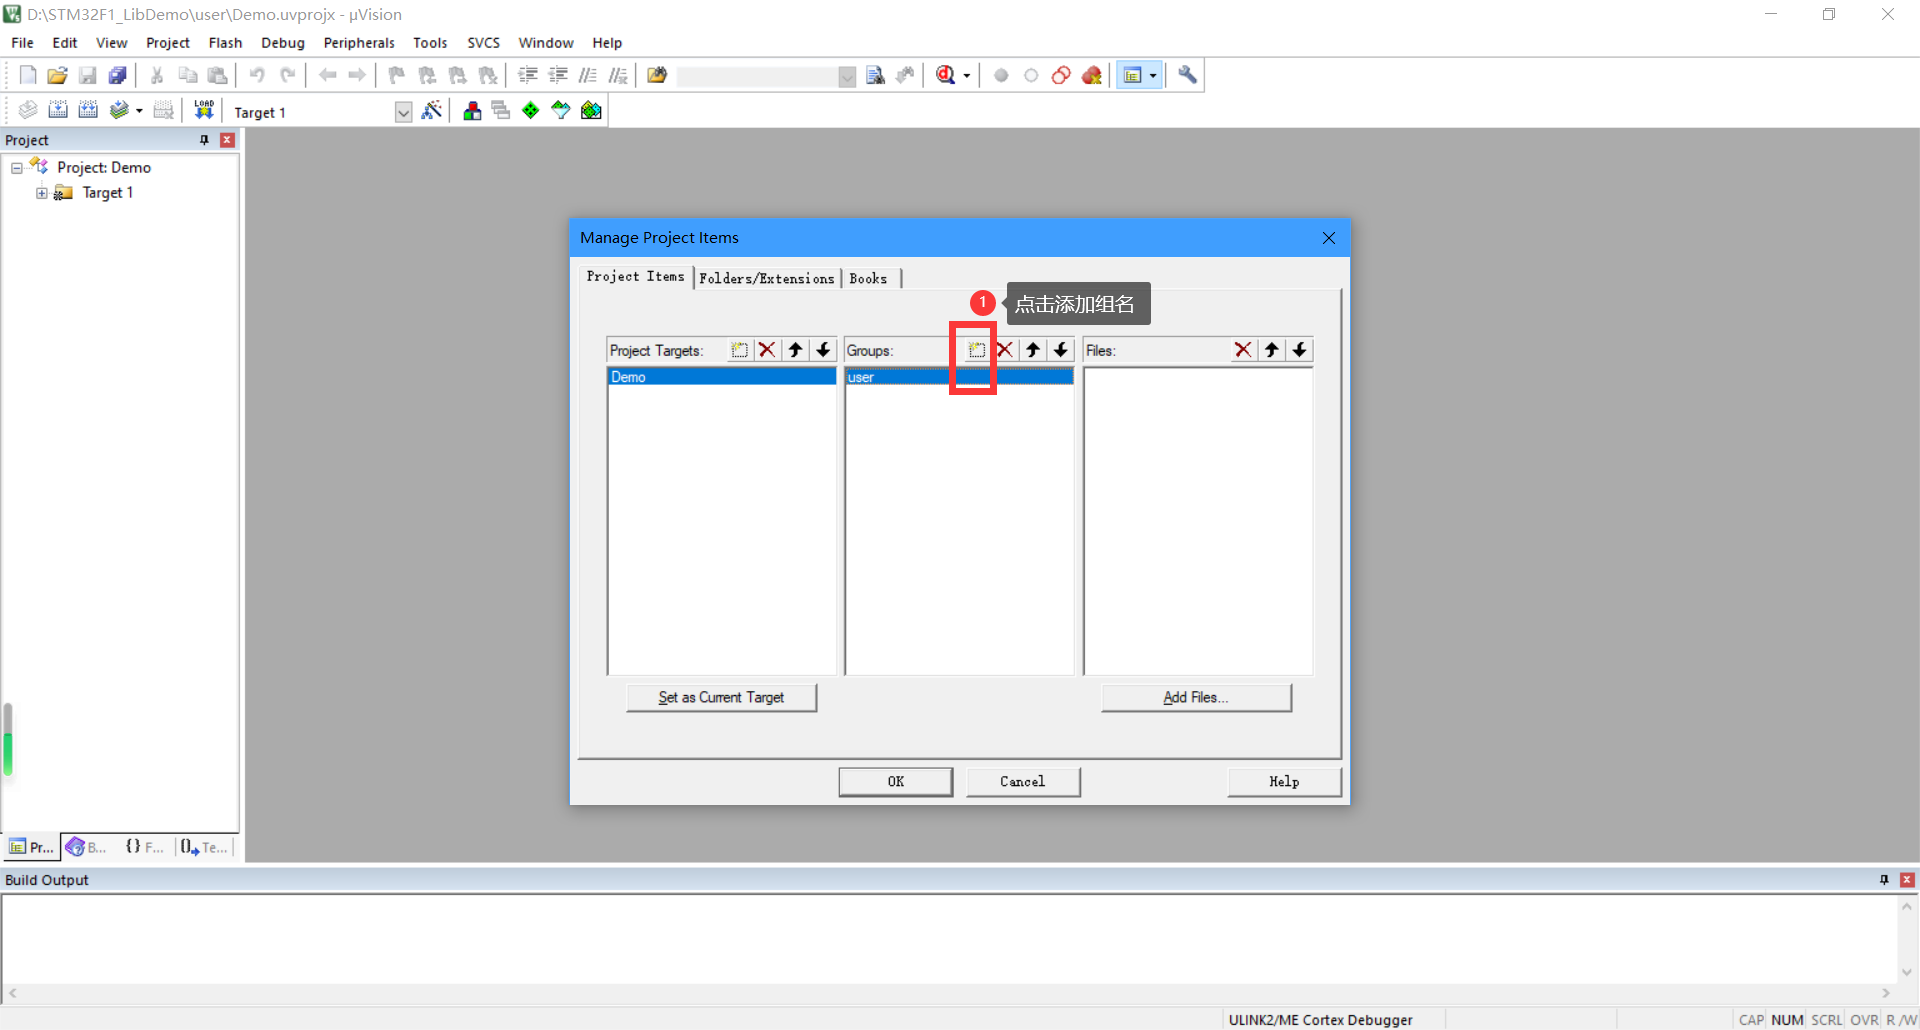Start the Debug Session icon

946,75
